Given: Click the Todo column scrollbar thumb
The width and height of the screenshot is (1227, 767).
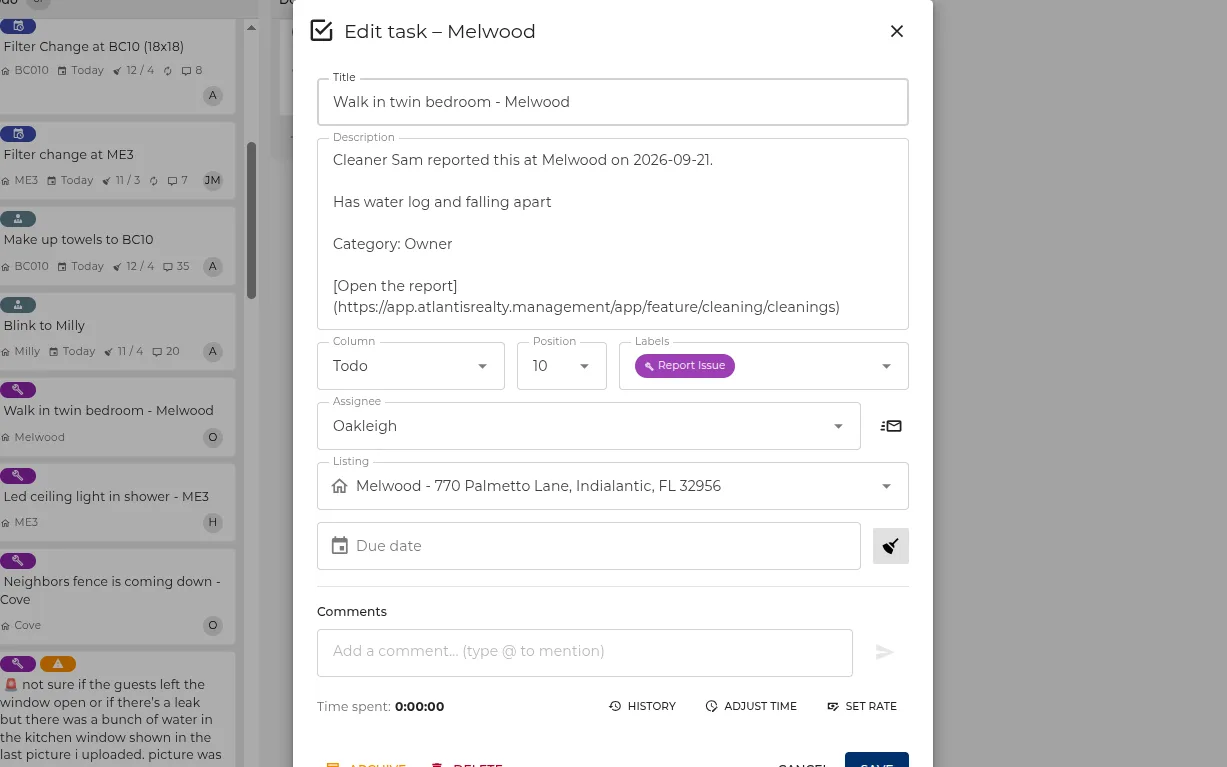Looking at the screenshot, I should [252, 220].
